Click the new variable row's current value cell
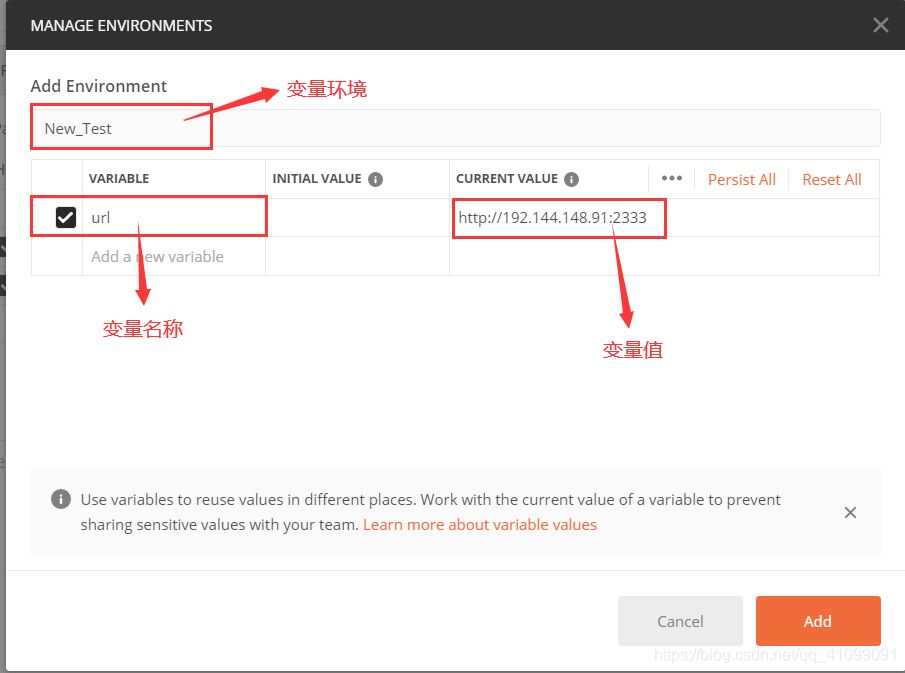Image resolution: width=905 pixels, height=673 pixels. pyautogui.click(x=664, y=256)
